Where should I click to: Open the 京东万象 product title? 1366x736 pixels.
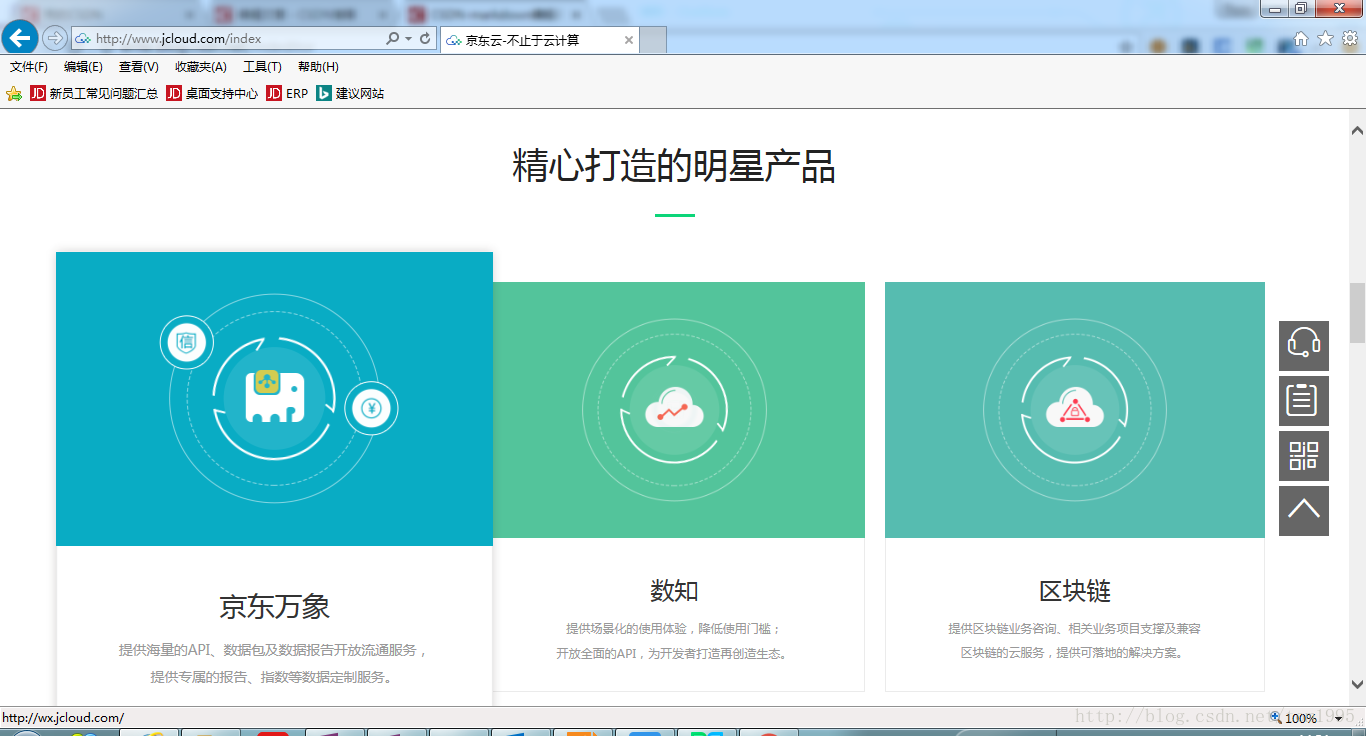coord(274,607)
